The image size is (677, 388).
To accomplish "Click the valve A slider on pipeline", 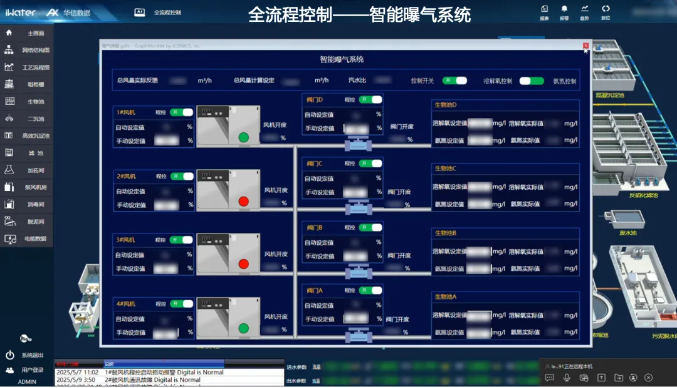I will click(x=358, y=336).
